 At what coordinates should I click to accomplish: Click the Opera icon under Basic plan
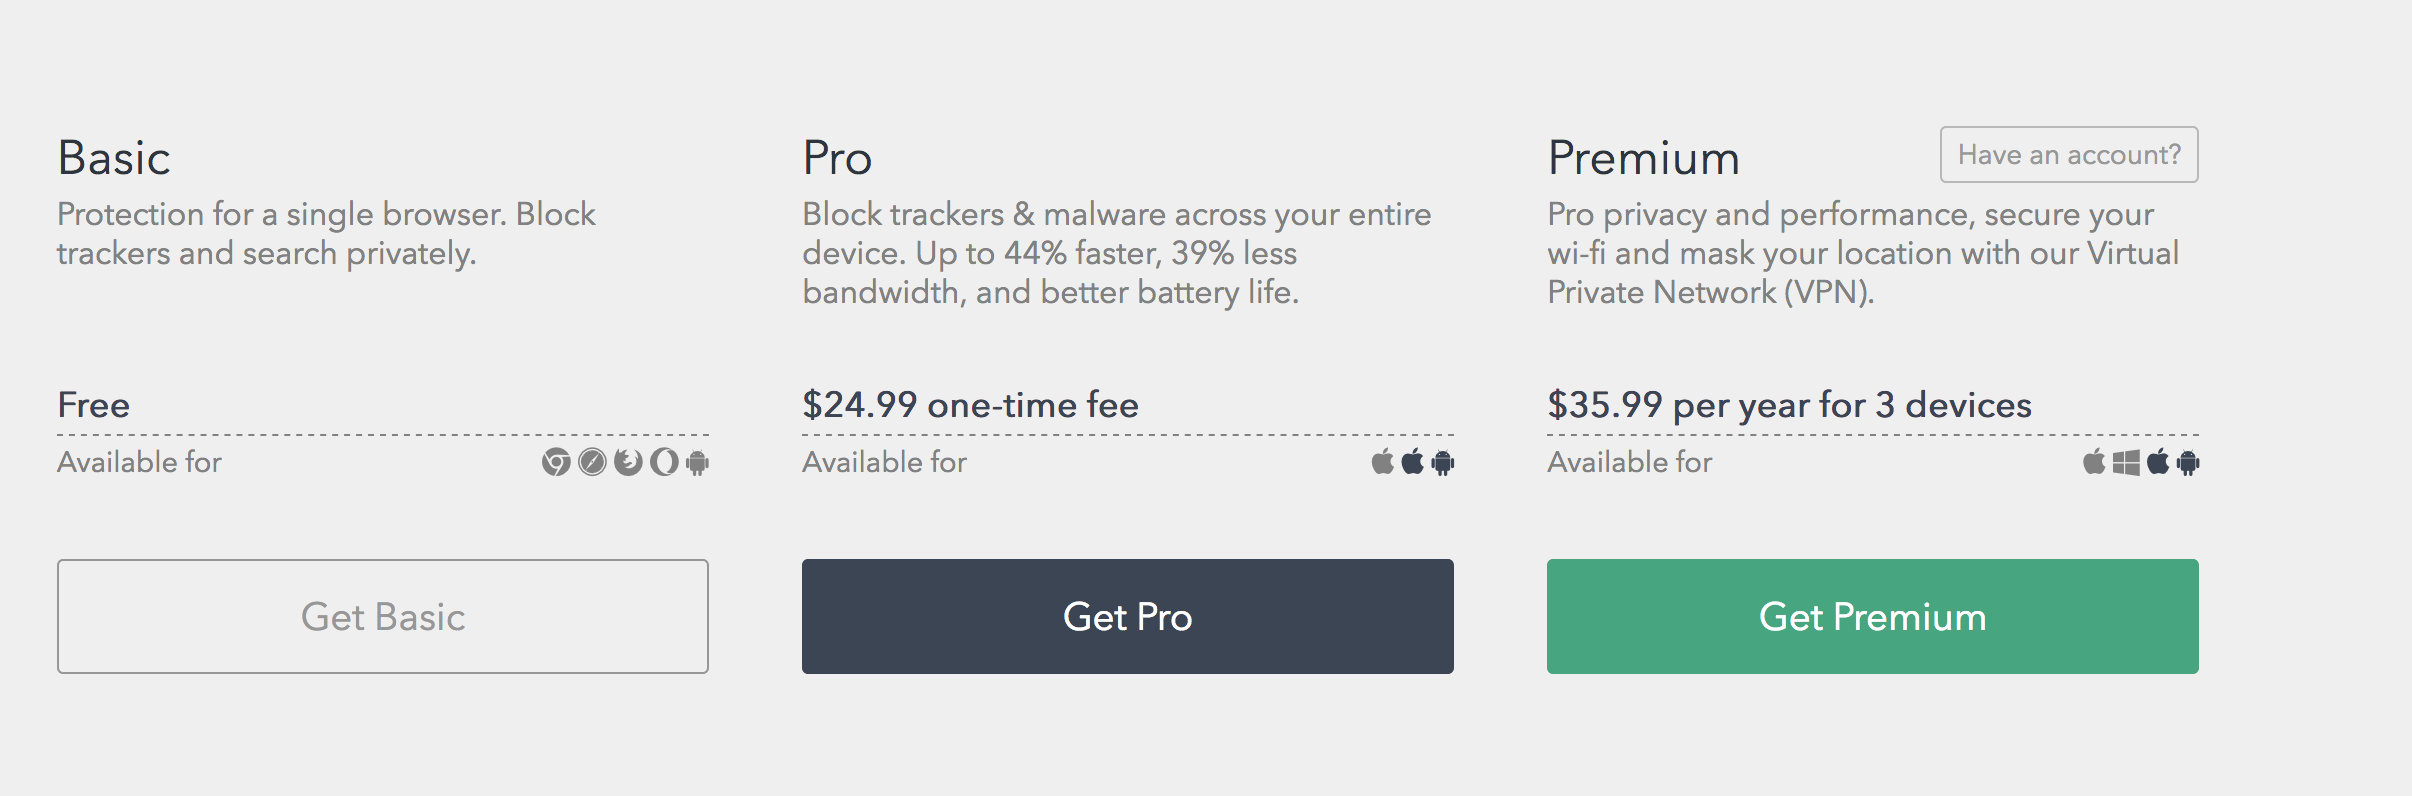click(664, 462)
